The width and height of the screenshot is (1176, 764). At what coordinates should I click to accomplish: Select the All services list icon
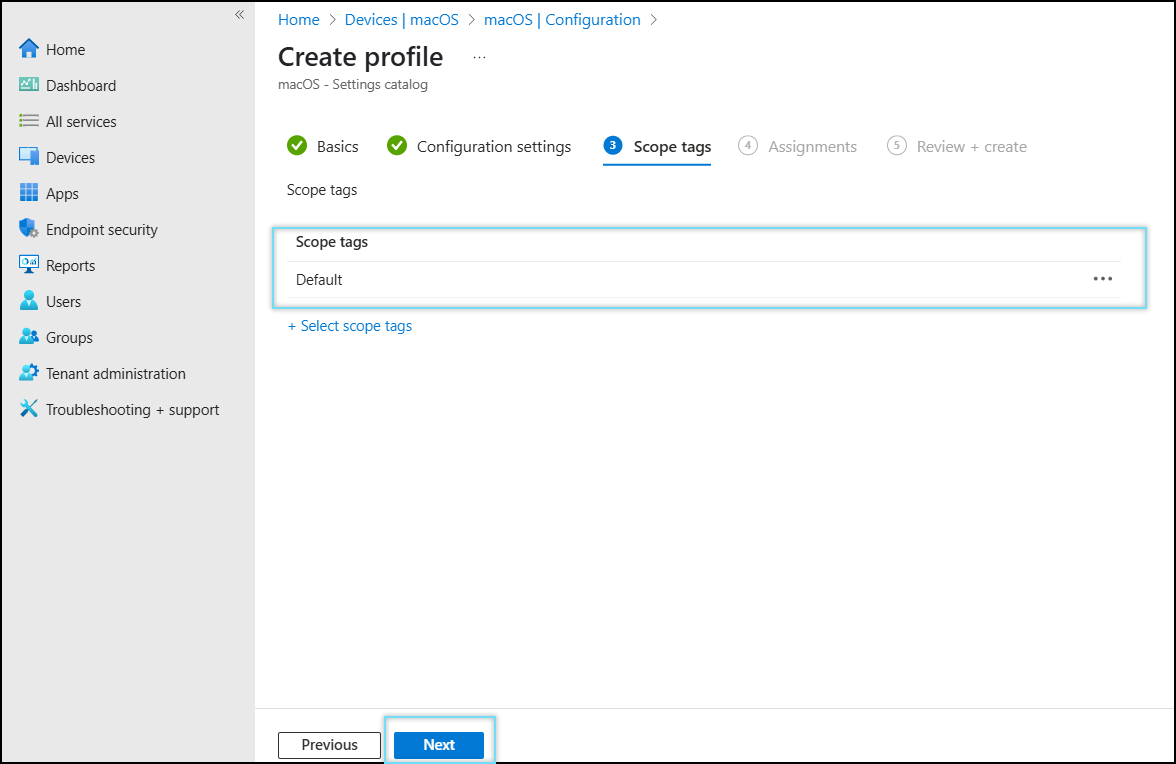[28, 121]
